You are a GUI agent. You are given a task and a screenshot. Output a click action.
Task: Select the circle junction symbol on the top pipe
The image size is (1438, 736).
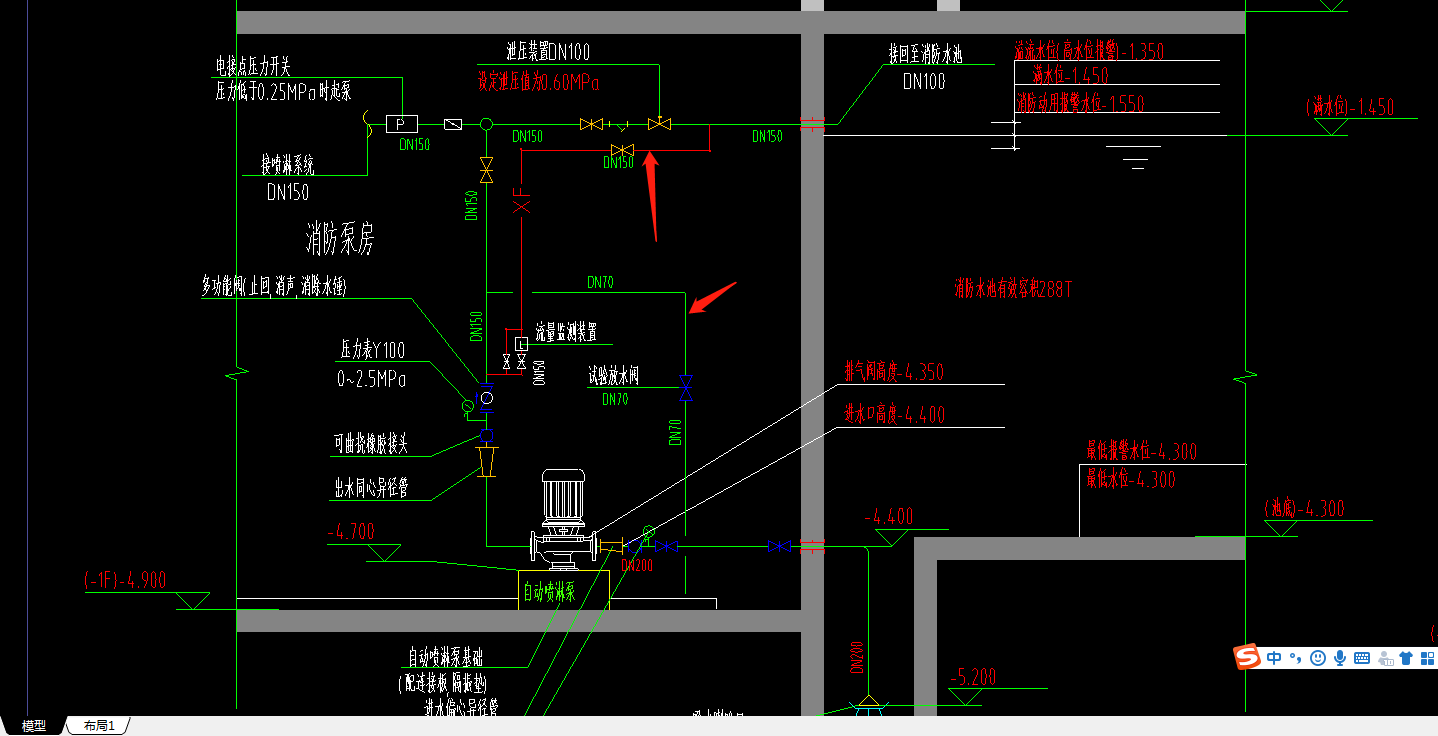tap(486, 124)
